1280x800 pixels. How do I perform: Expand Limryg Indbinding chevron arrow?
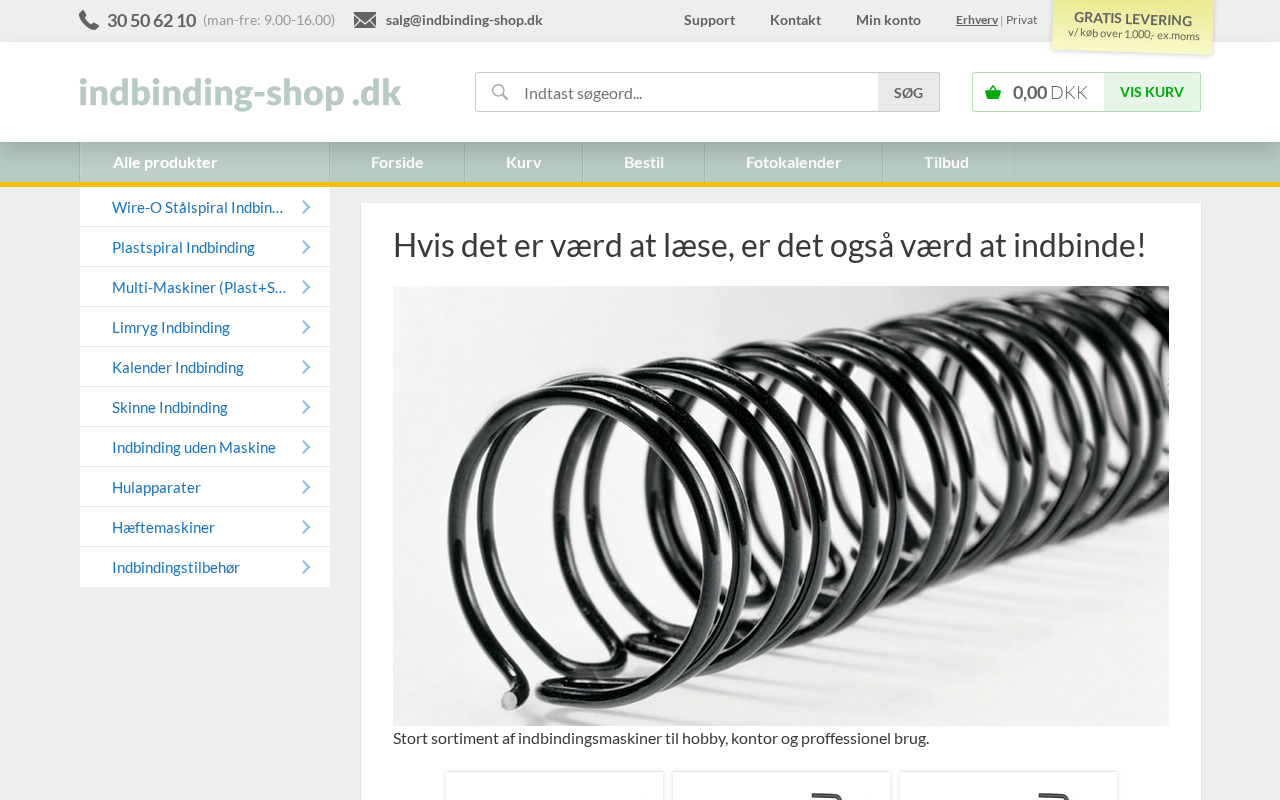306,327
